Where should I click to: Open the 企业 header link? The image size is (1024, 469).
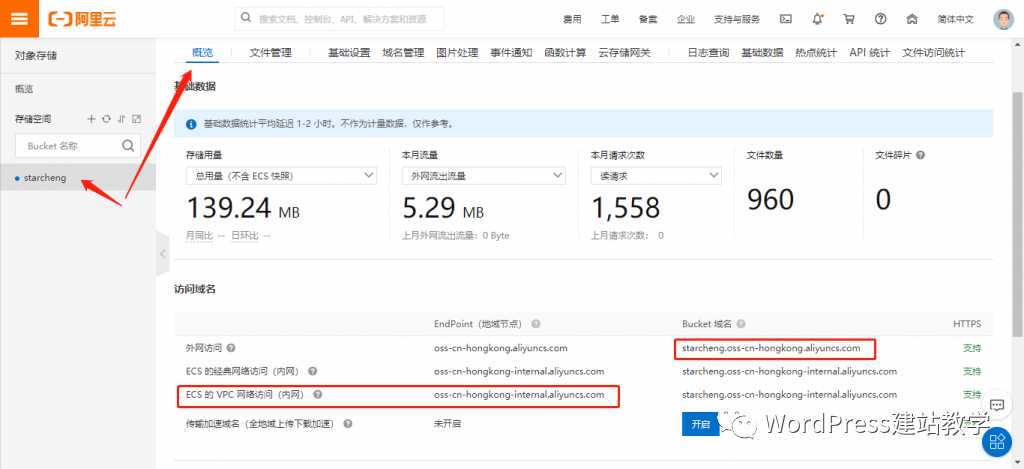(686, 19)
